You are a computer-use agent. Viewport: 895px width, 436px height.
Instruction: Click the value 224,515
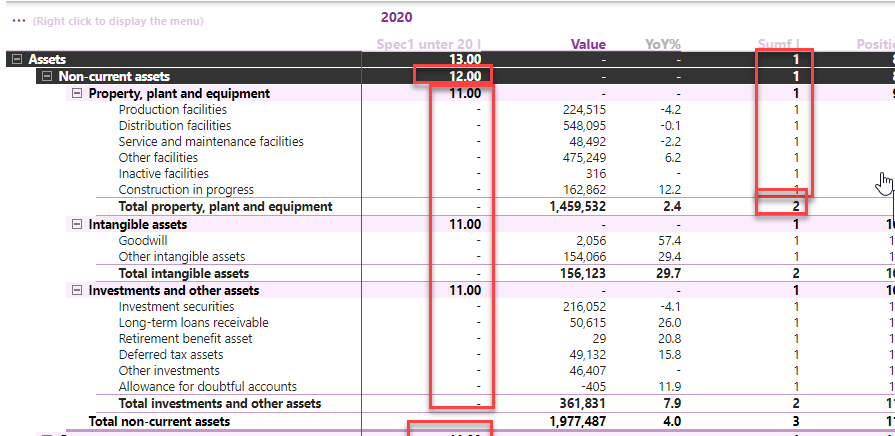(583, 110)
